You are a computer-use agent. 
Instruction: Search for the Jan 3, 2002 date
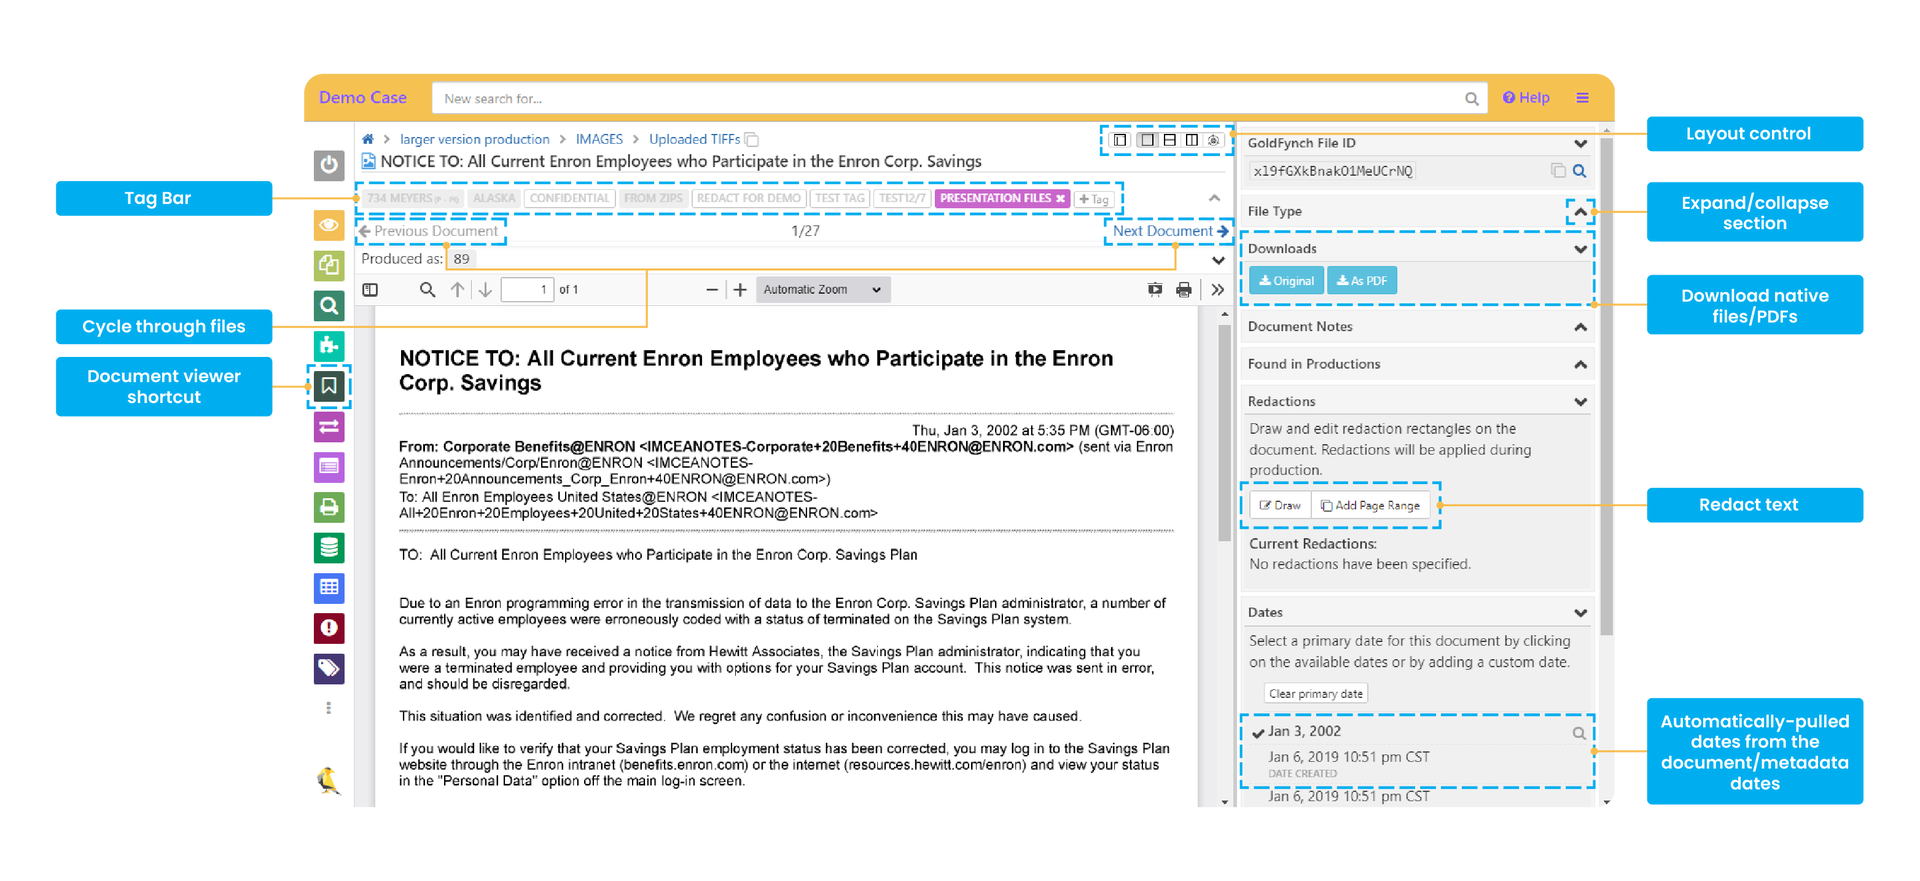point(1579,733)
